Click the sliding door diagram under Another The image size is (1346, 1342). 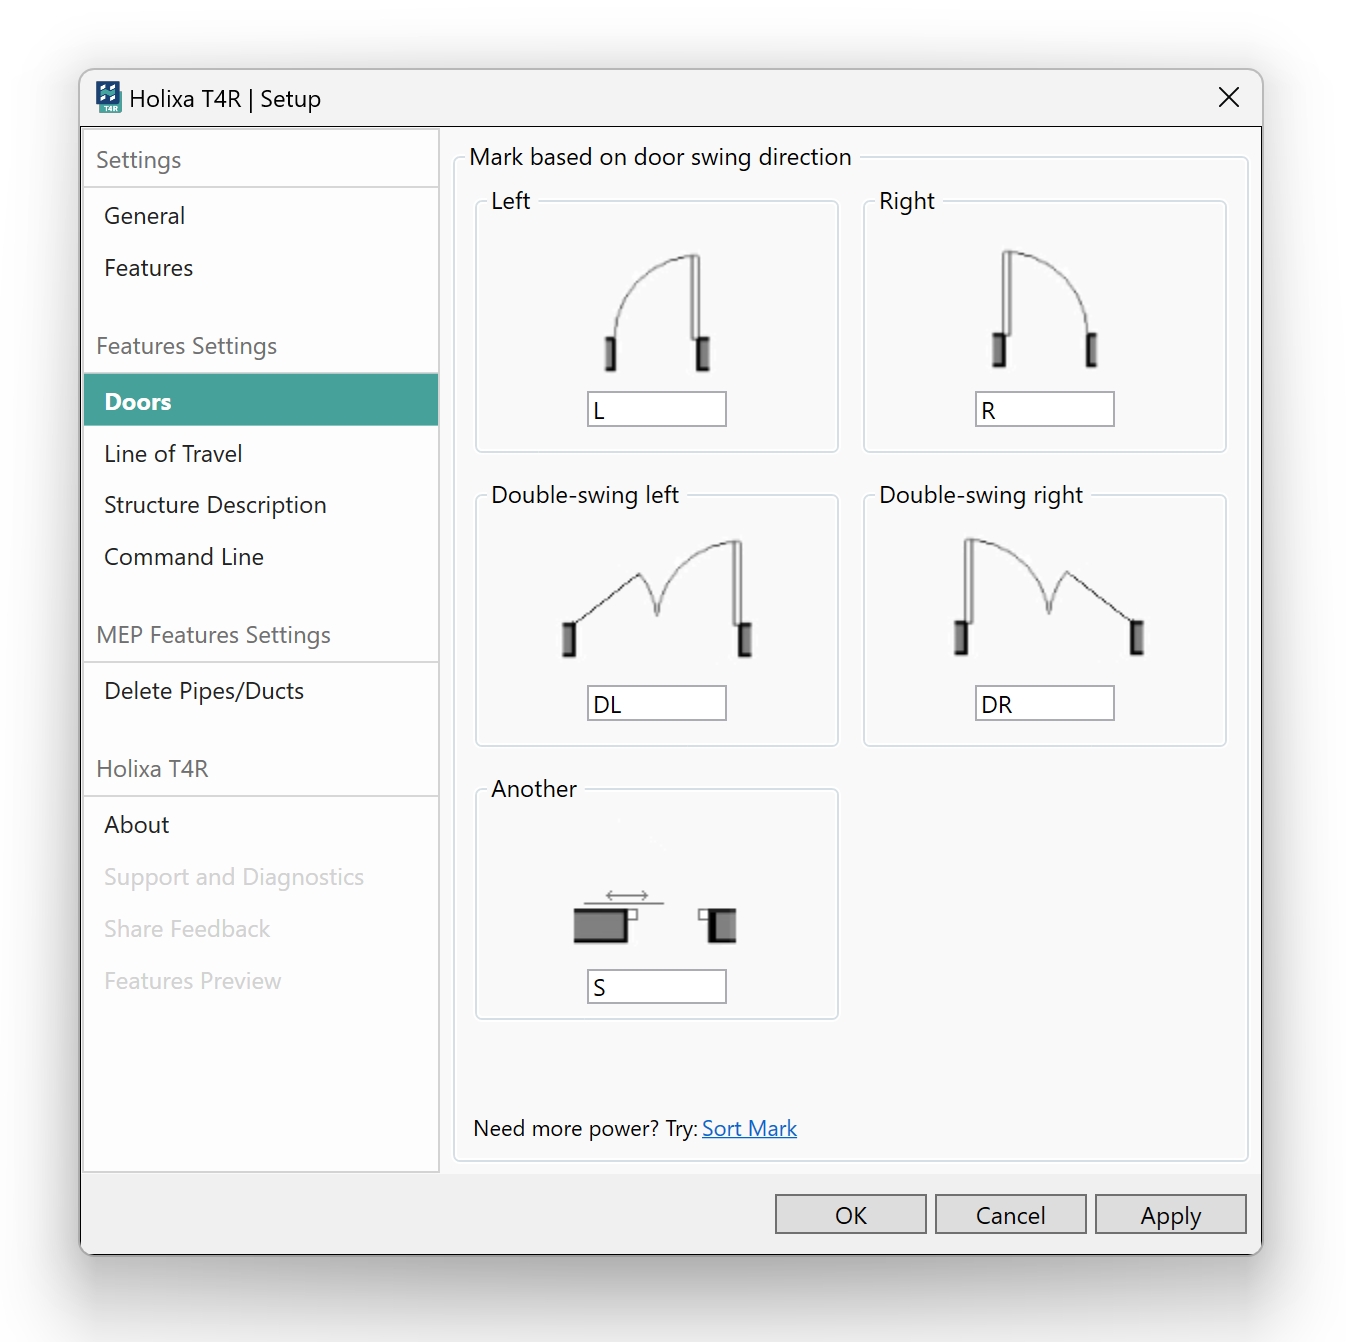tap(655, 916)
